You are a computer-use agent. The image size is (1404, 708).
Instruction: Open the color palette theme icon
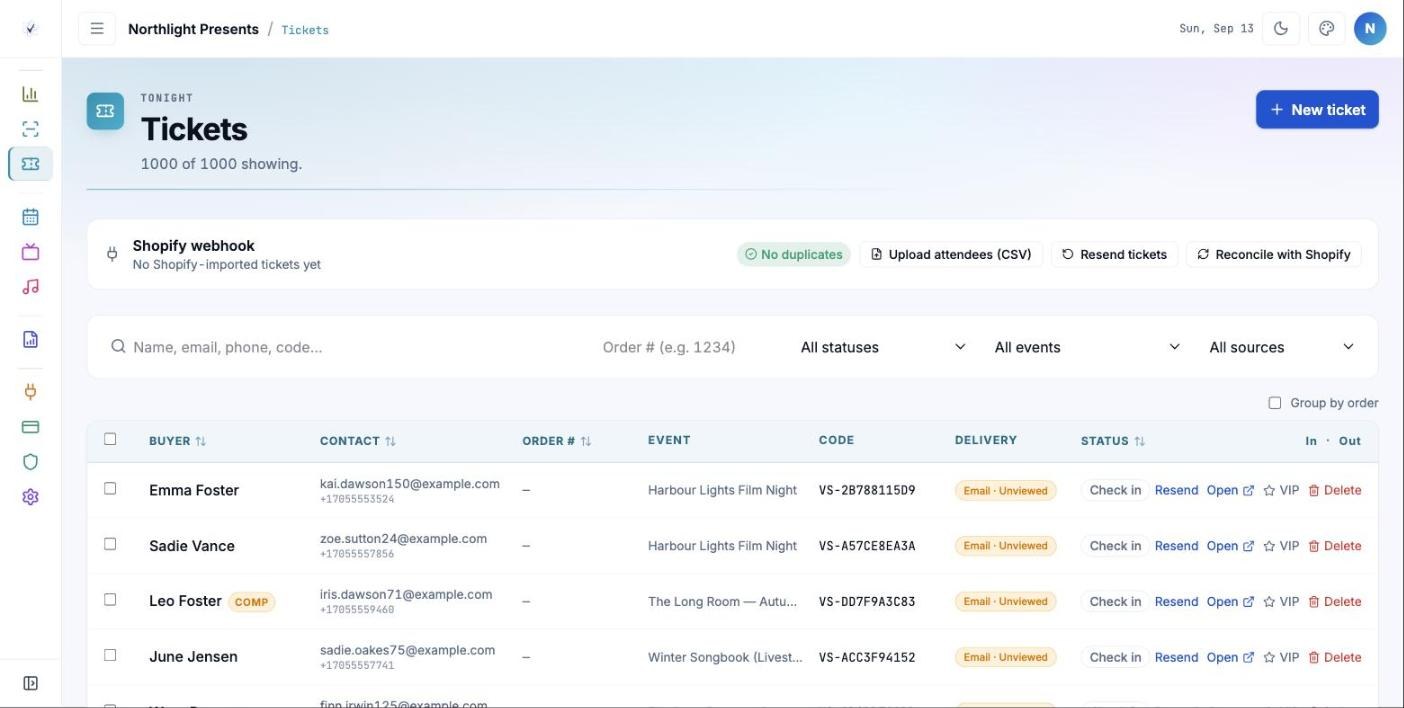coord(1327,29)
